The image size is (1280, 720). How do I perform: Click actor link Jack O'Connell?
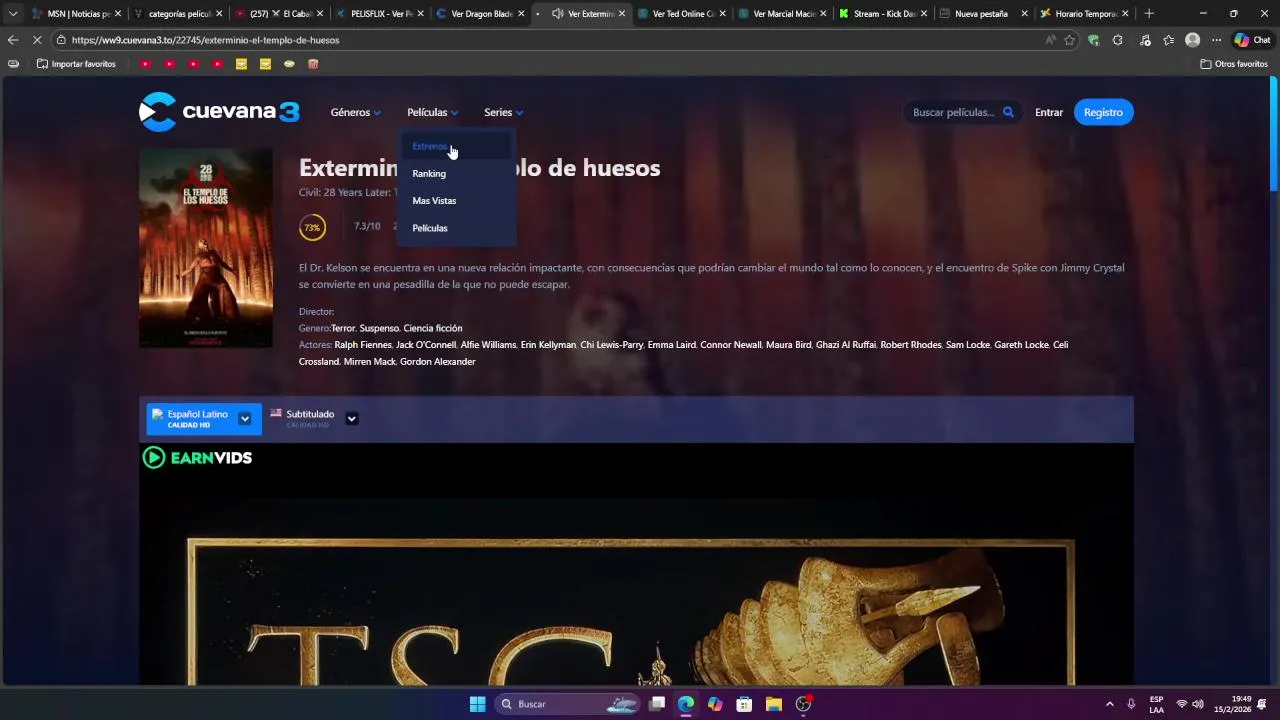pos(426,345)
